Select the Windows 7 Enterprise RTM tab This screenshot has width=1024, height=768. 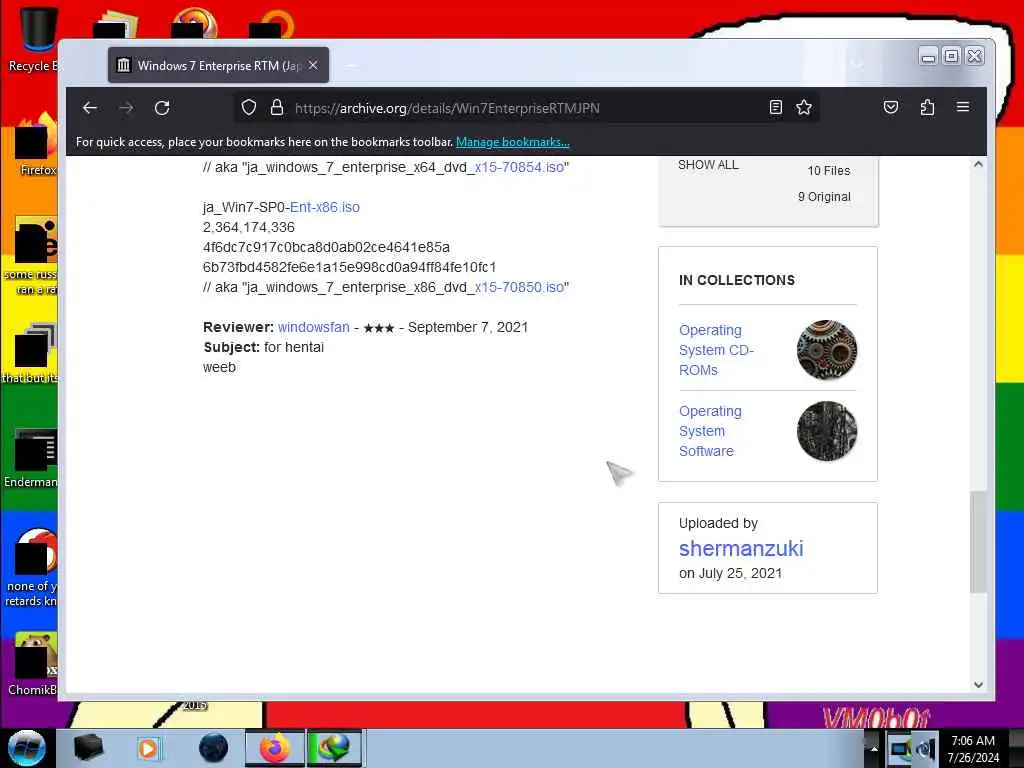coord(219,65)
